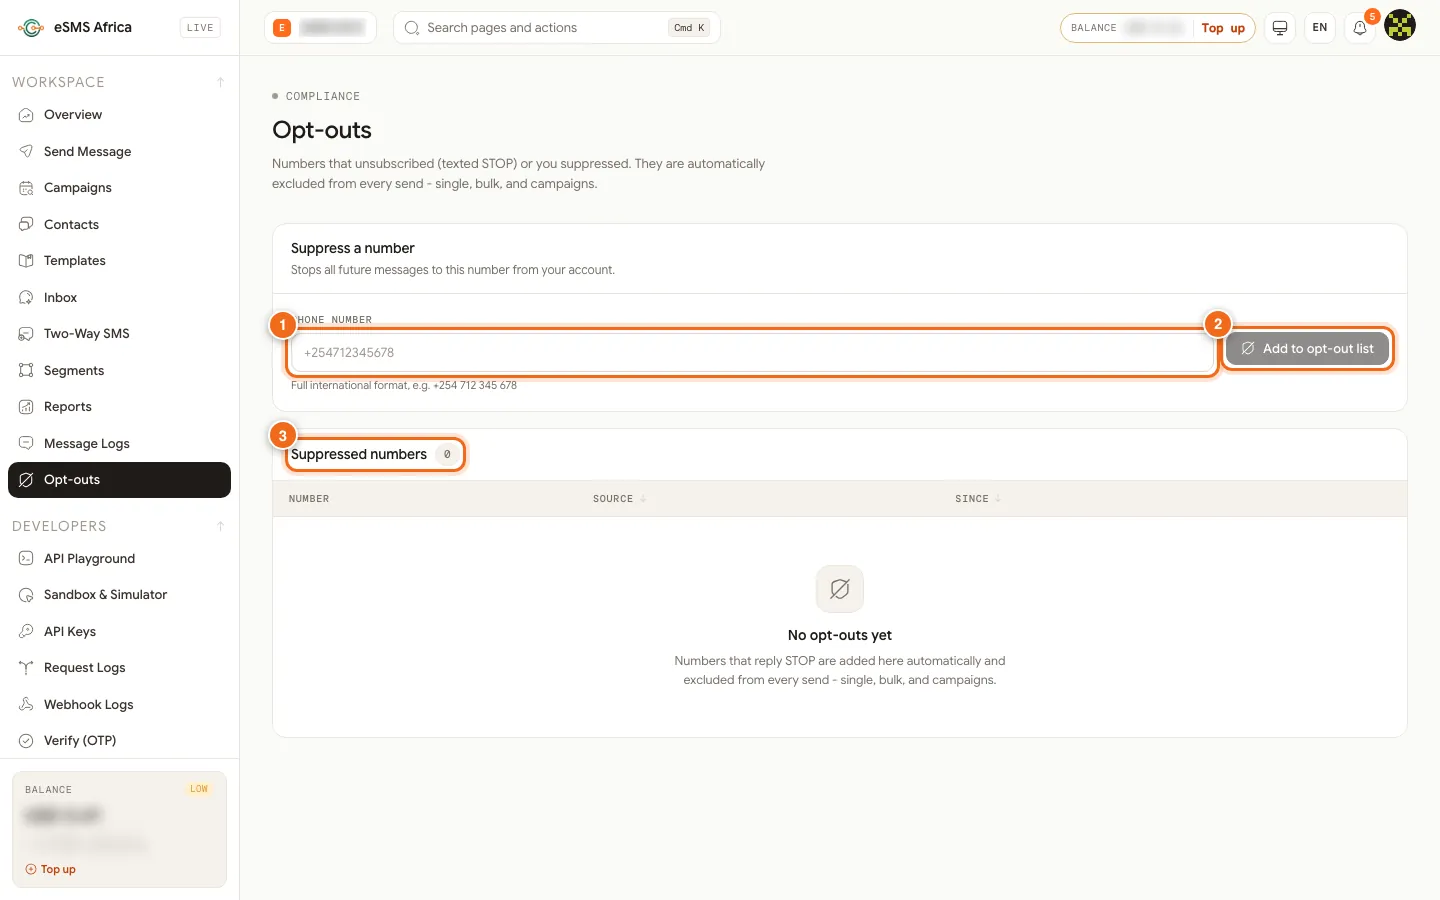Click the Two-Way SMS icon
1440x900 pixels.
pos(26,334)
